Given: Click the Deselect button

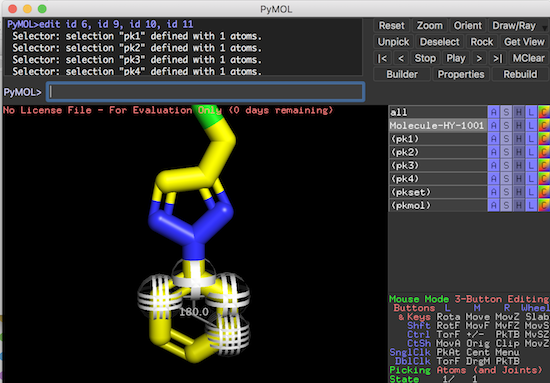Looking at the screenshot, I should click(x=440, y=42).
